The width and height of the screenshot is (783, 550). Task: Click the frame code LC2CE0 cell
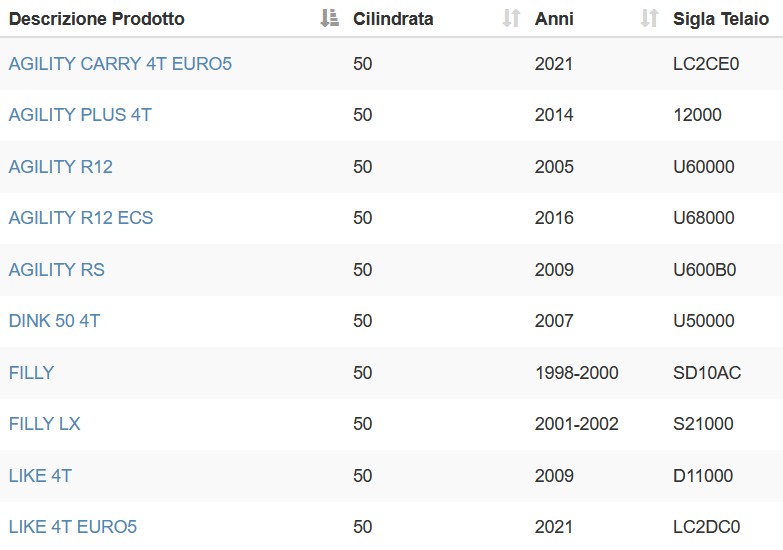[706, 64]
